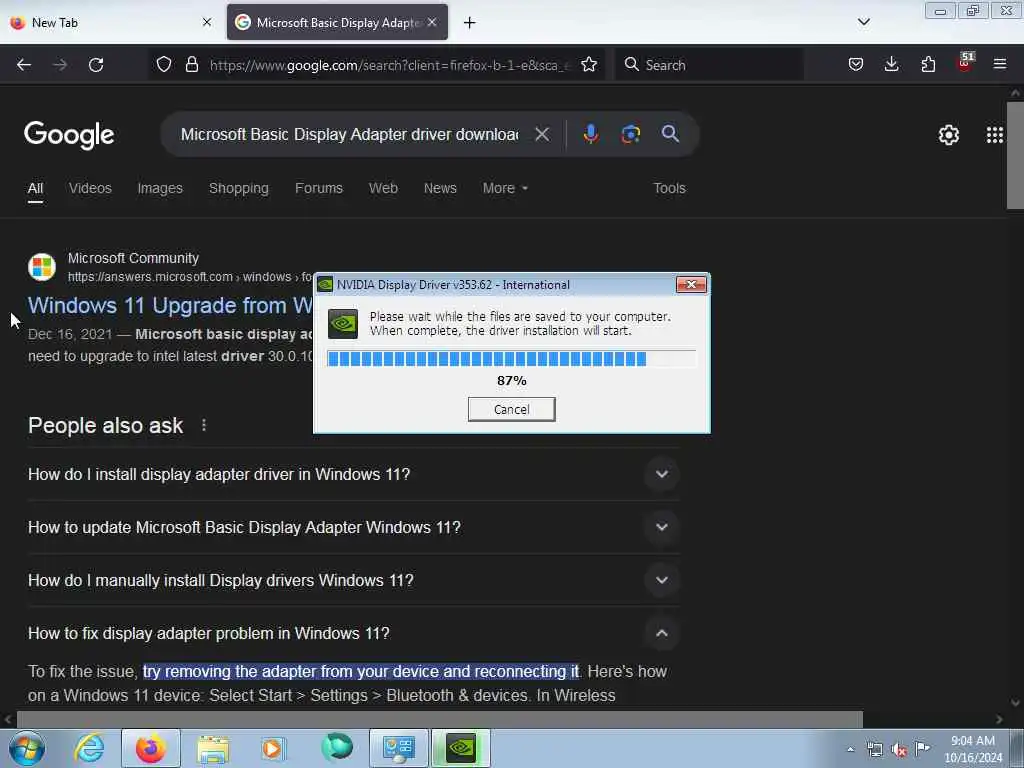
Task: Go back to the previous page in Firefox
Action: pyautogui.click(x=24, y=65)
